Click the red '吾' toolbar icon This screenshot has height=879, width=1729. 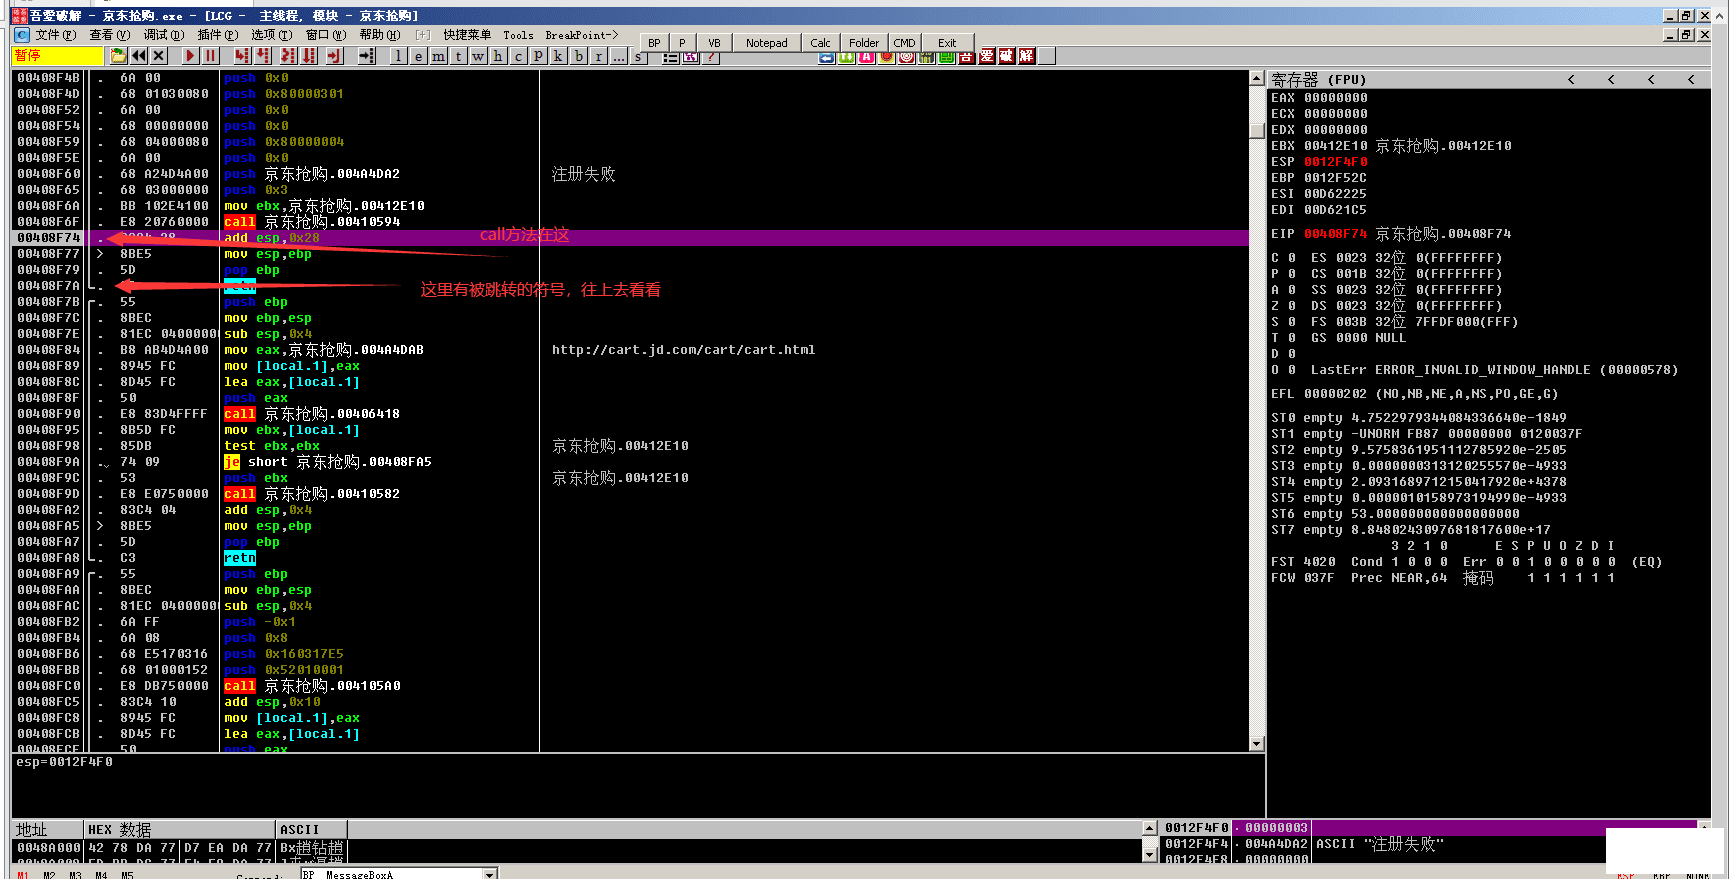[x=966, y=57]
